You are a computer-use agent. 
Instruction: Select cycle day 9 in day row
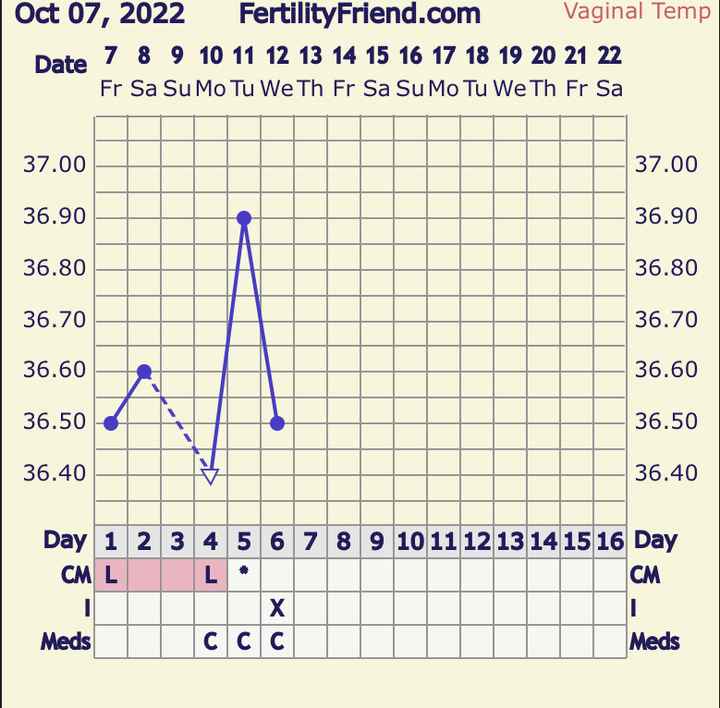tap(377, 542)
